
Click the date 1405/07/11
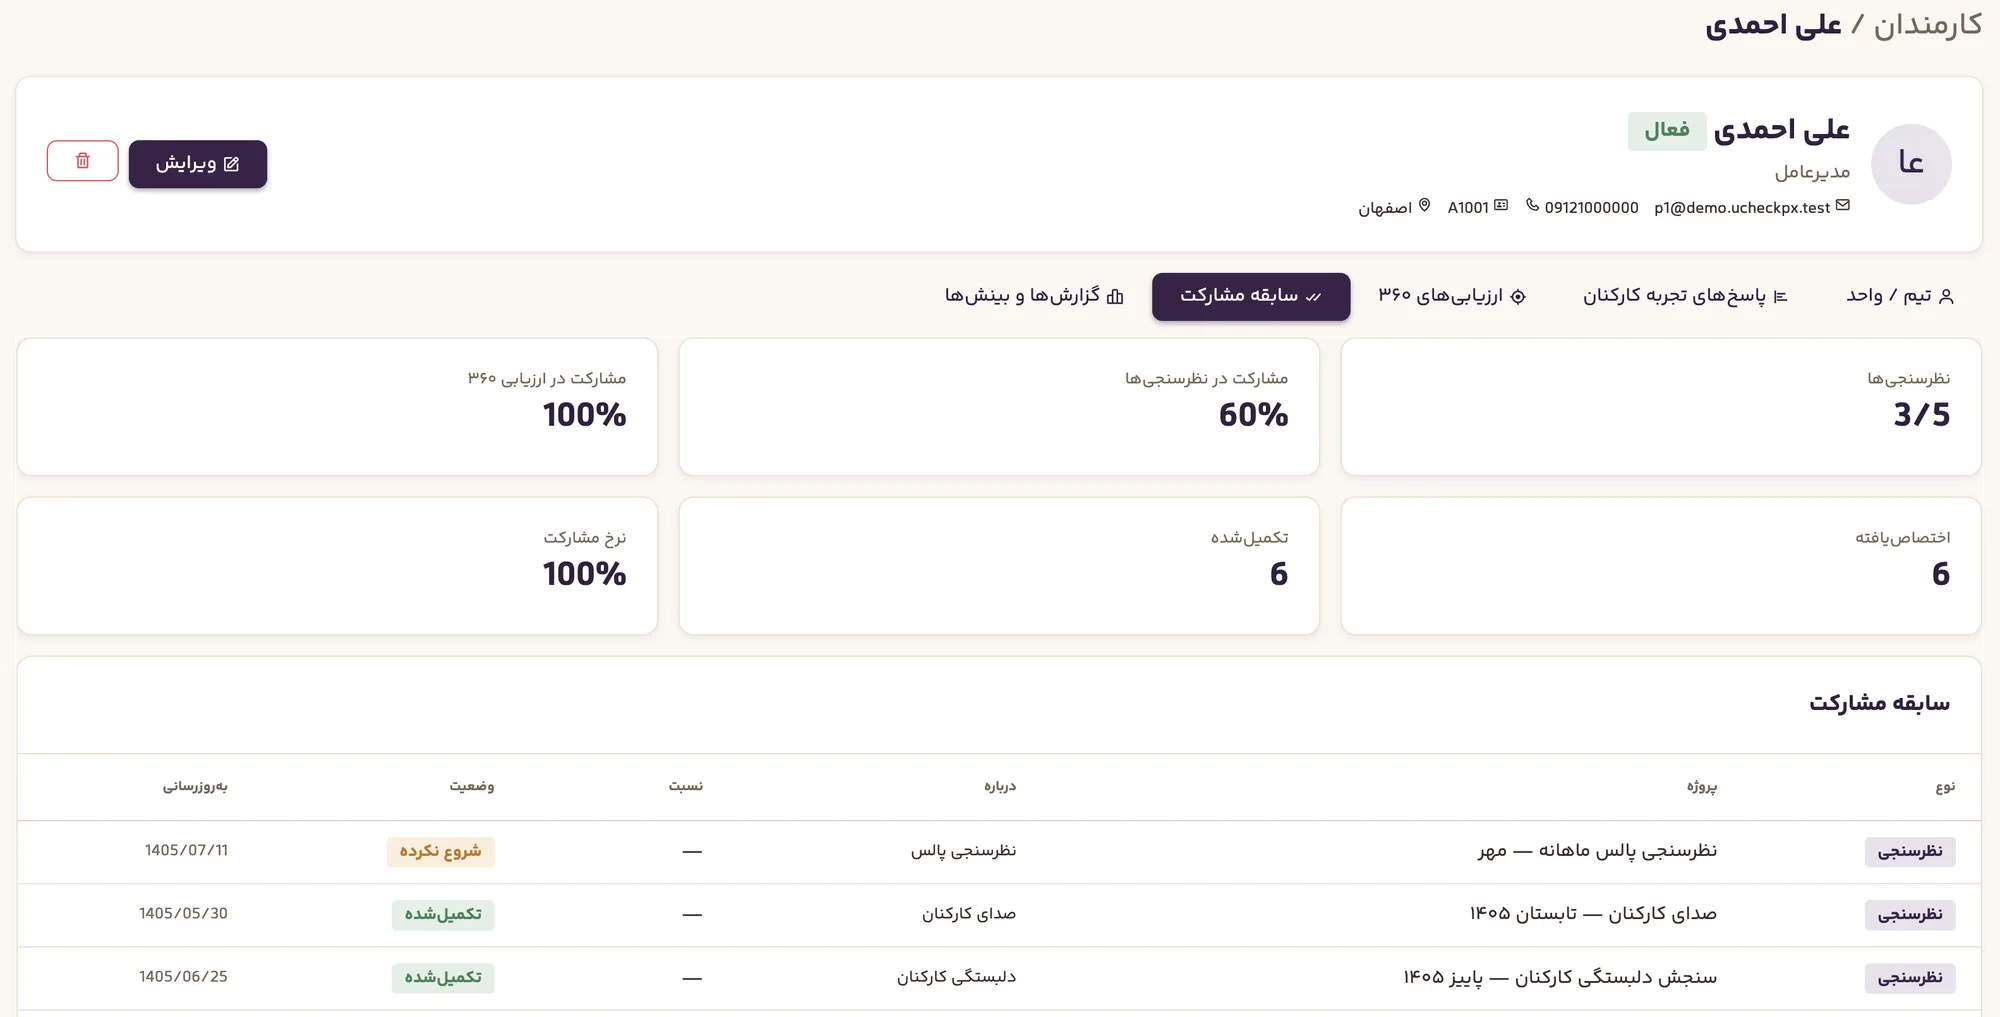pyautogui.click(x=186, y=851)
